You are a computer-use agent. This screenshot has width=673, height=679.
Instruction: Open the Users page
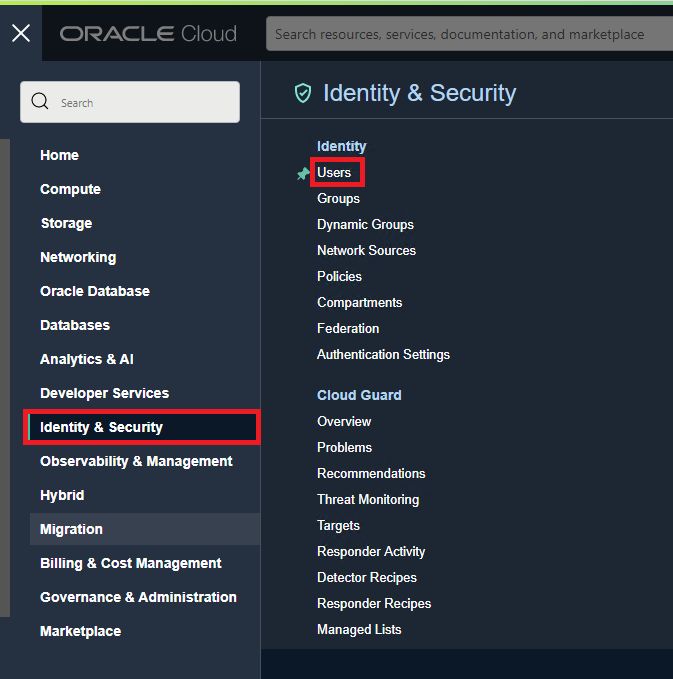334,172
